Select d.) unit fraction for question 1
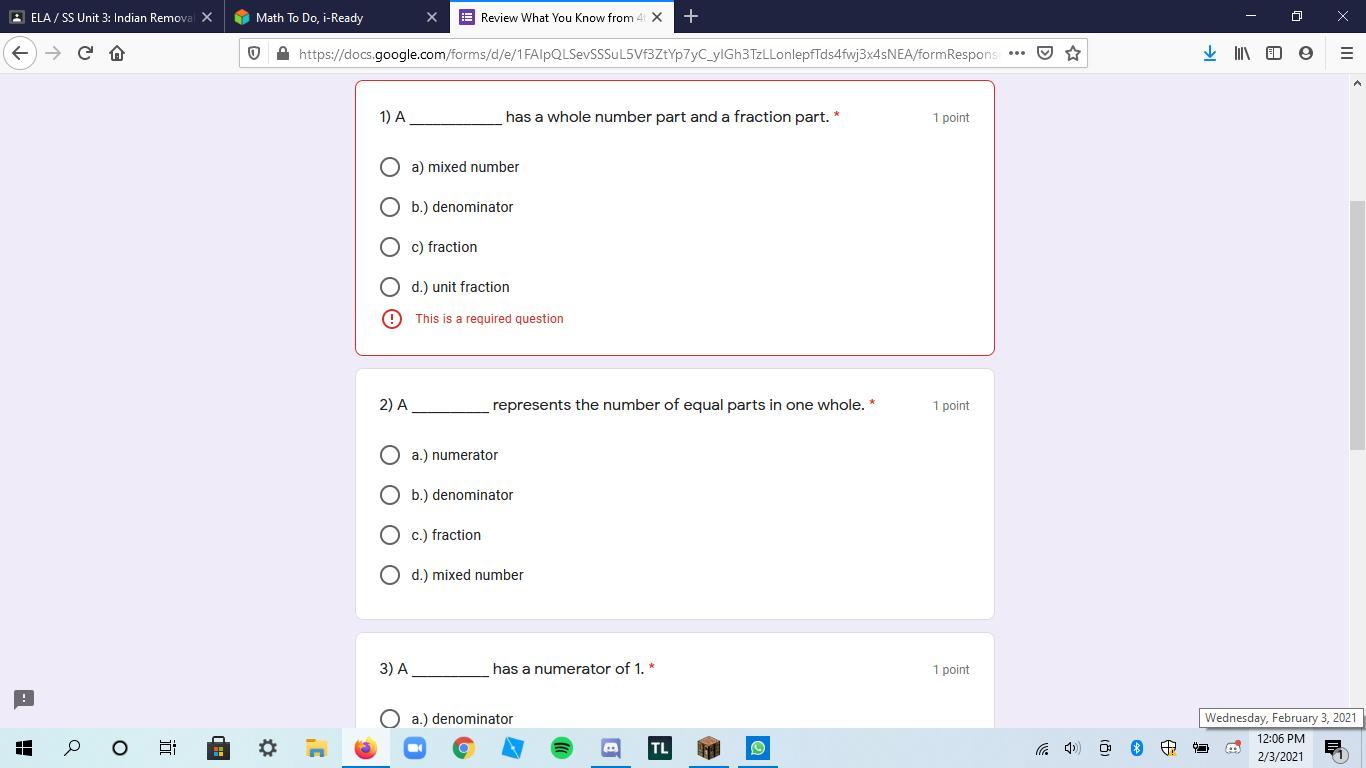 coord(390,287)
